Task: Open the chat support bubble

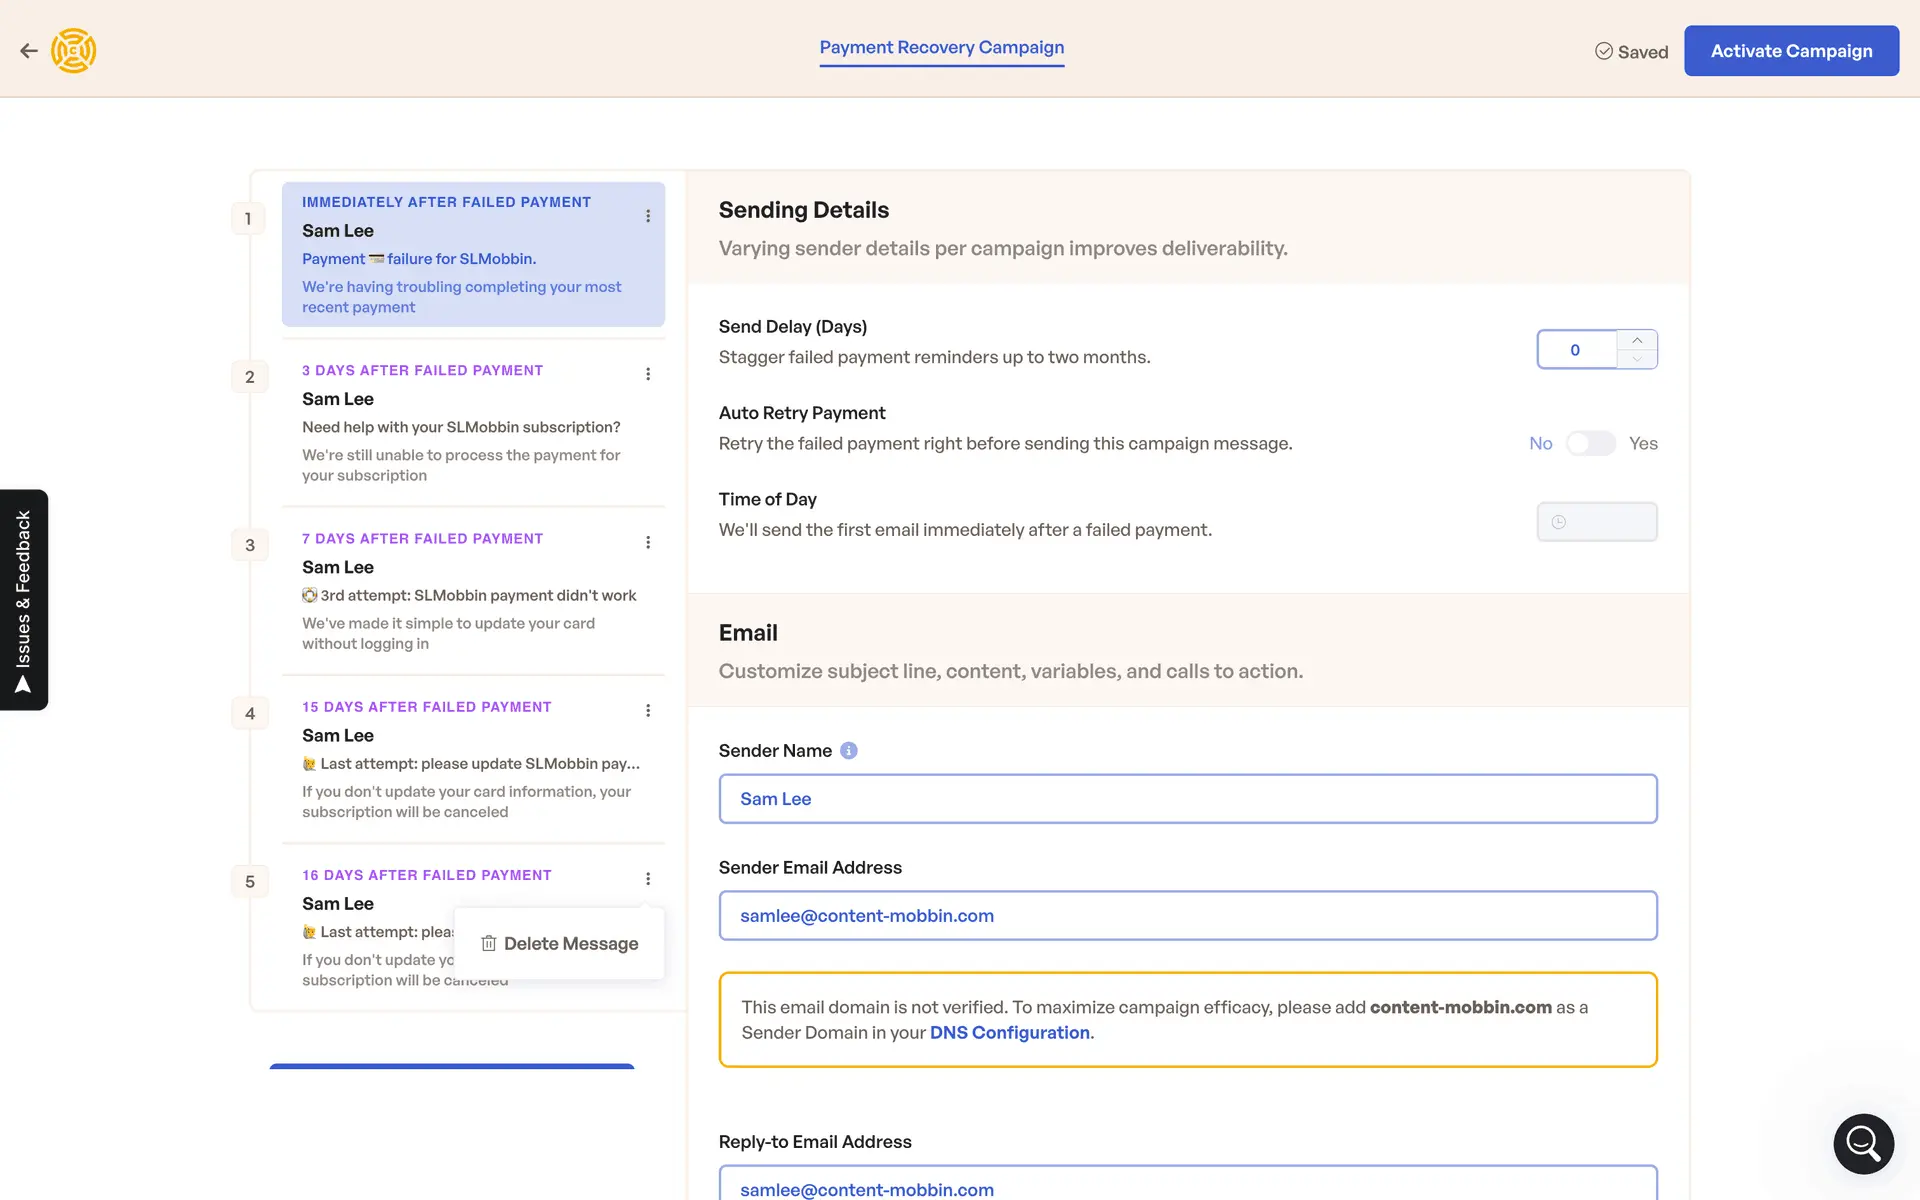Action: [1863, 1143]
